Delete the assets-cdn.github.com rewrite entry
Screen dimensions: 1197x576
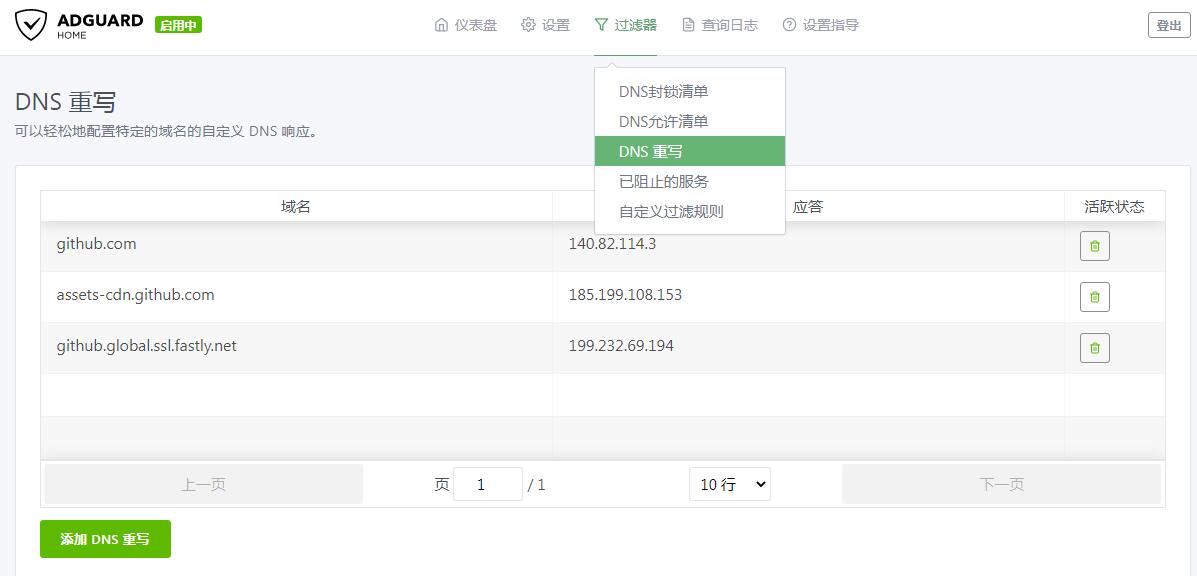point(1094,296)
